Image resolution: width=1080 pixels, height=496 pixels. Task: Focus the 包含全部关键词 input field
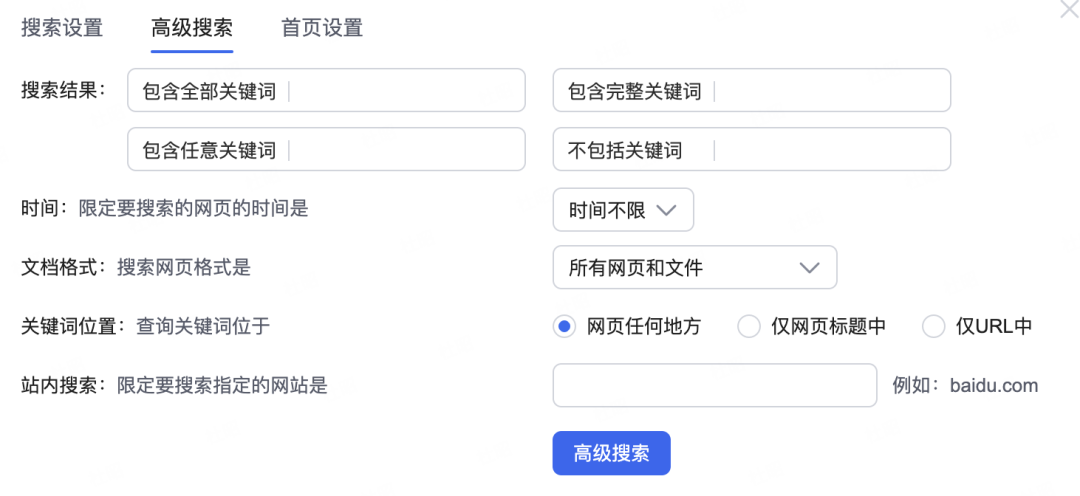point(326,90)
